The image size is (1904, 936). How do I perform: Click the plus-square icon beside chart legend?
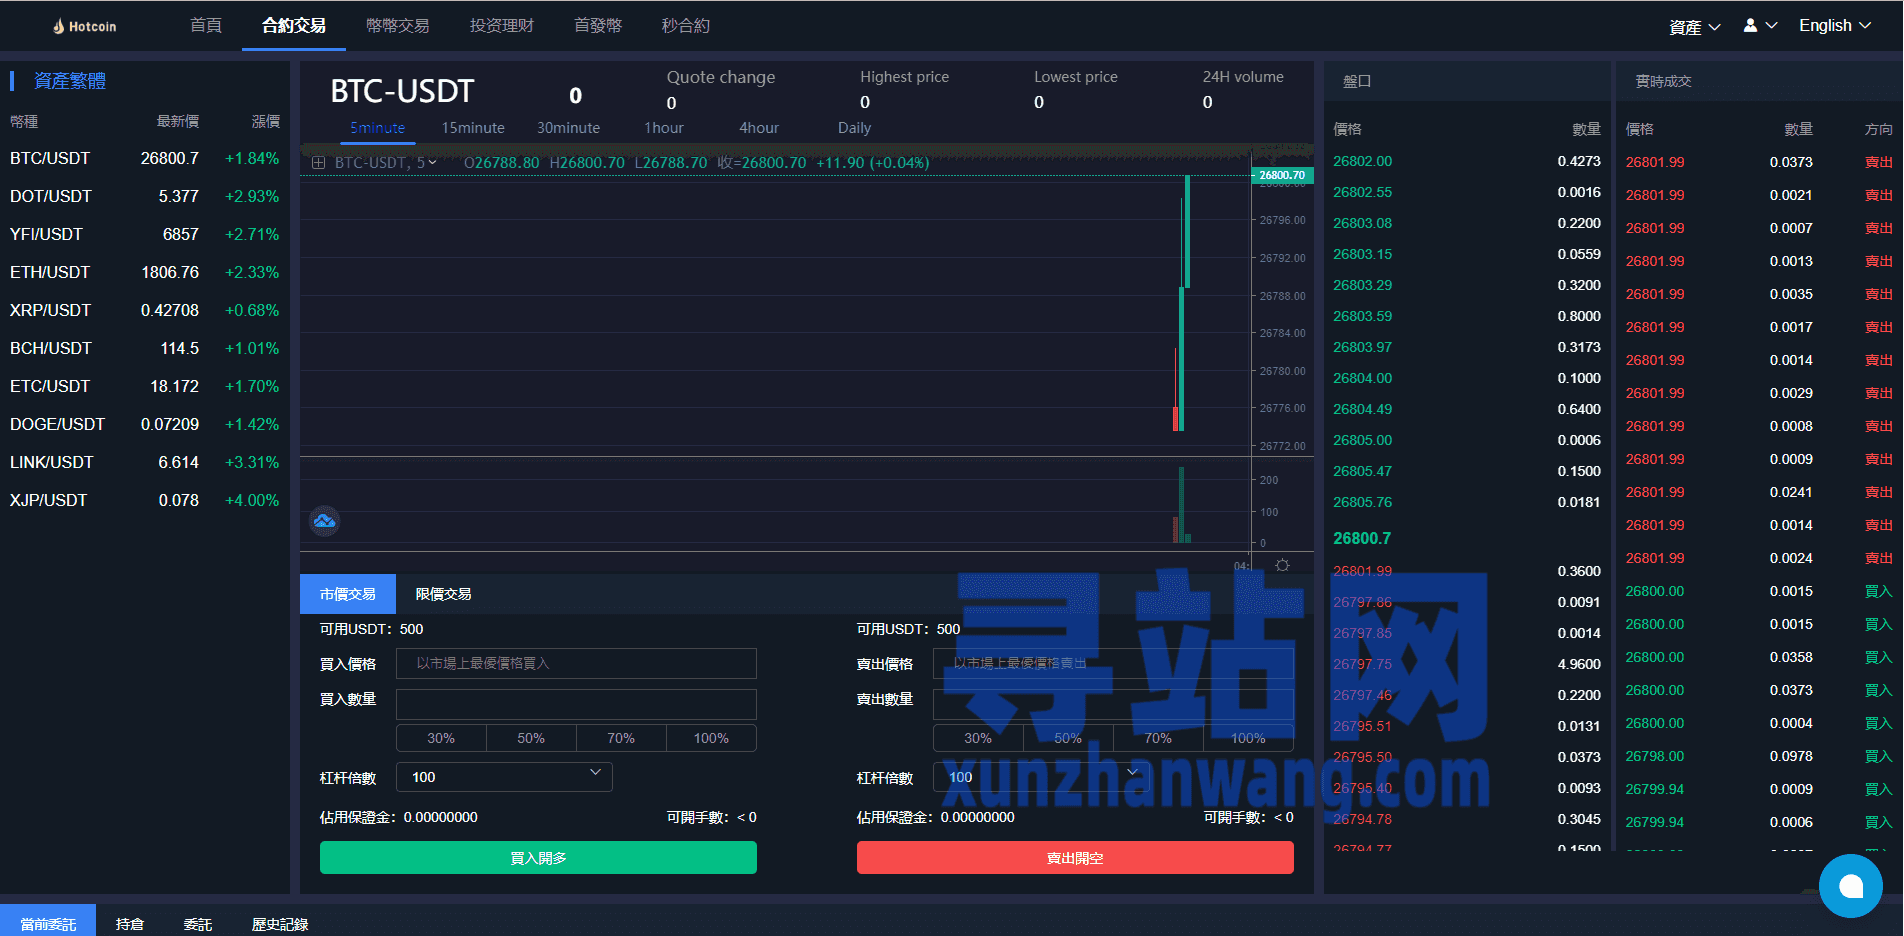[x=319, y=163]
